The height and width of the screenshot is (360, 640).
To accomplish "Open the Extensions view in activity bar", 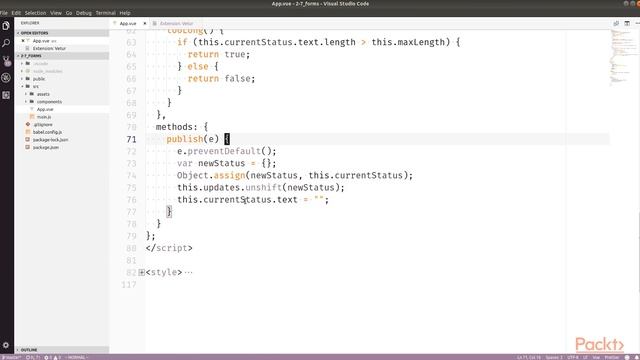I will (x=6, y=95).
